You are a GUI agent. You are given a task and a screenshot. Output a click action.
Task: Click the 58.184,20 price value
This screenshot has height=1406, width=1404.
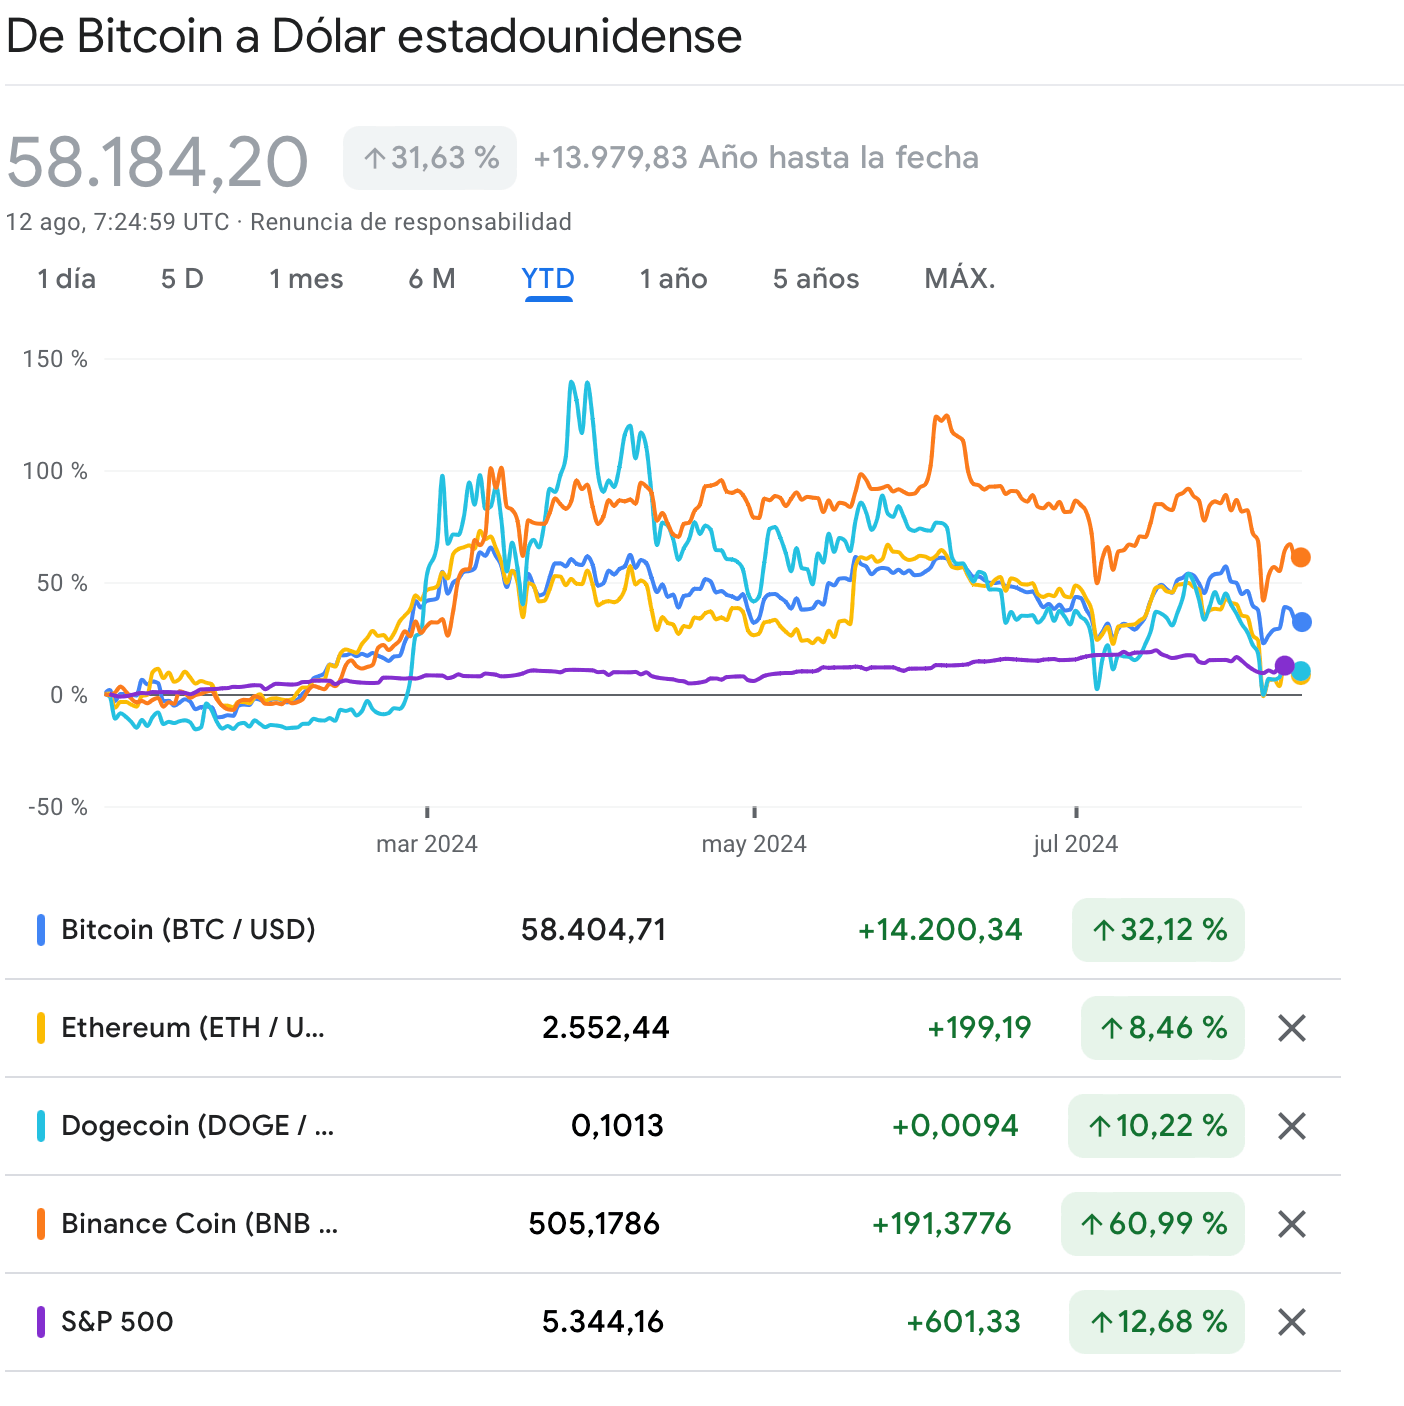(x=157, y=161)
